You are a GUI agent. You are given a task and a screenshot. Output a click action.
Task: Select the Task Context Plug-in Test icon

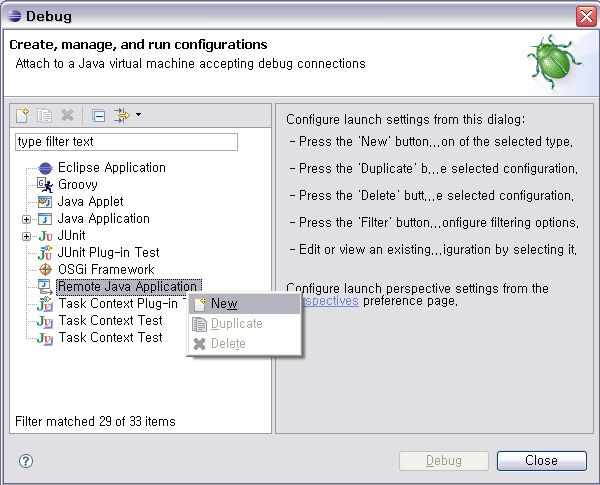[x=45, y=304]
